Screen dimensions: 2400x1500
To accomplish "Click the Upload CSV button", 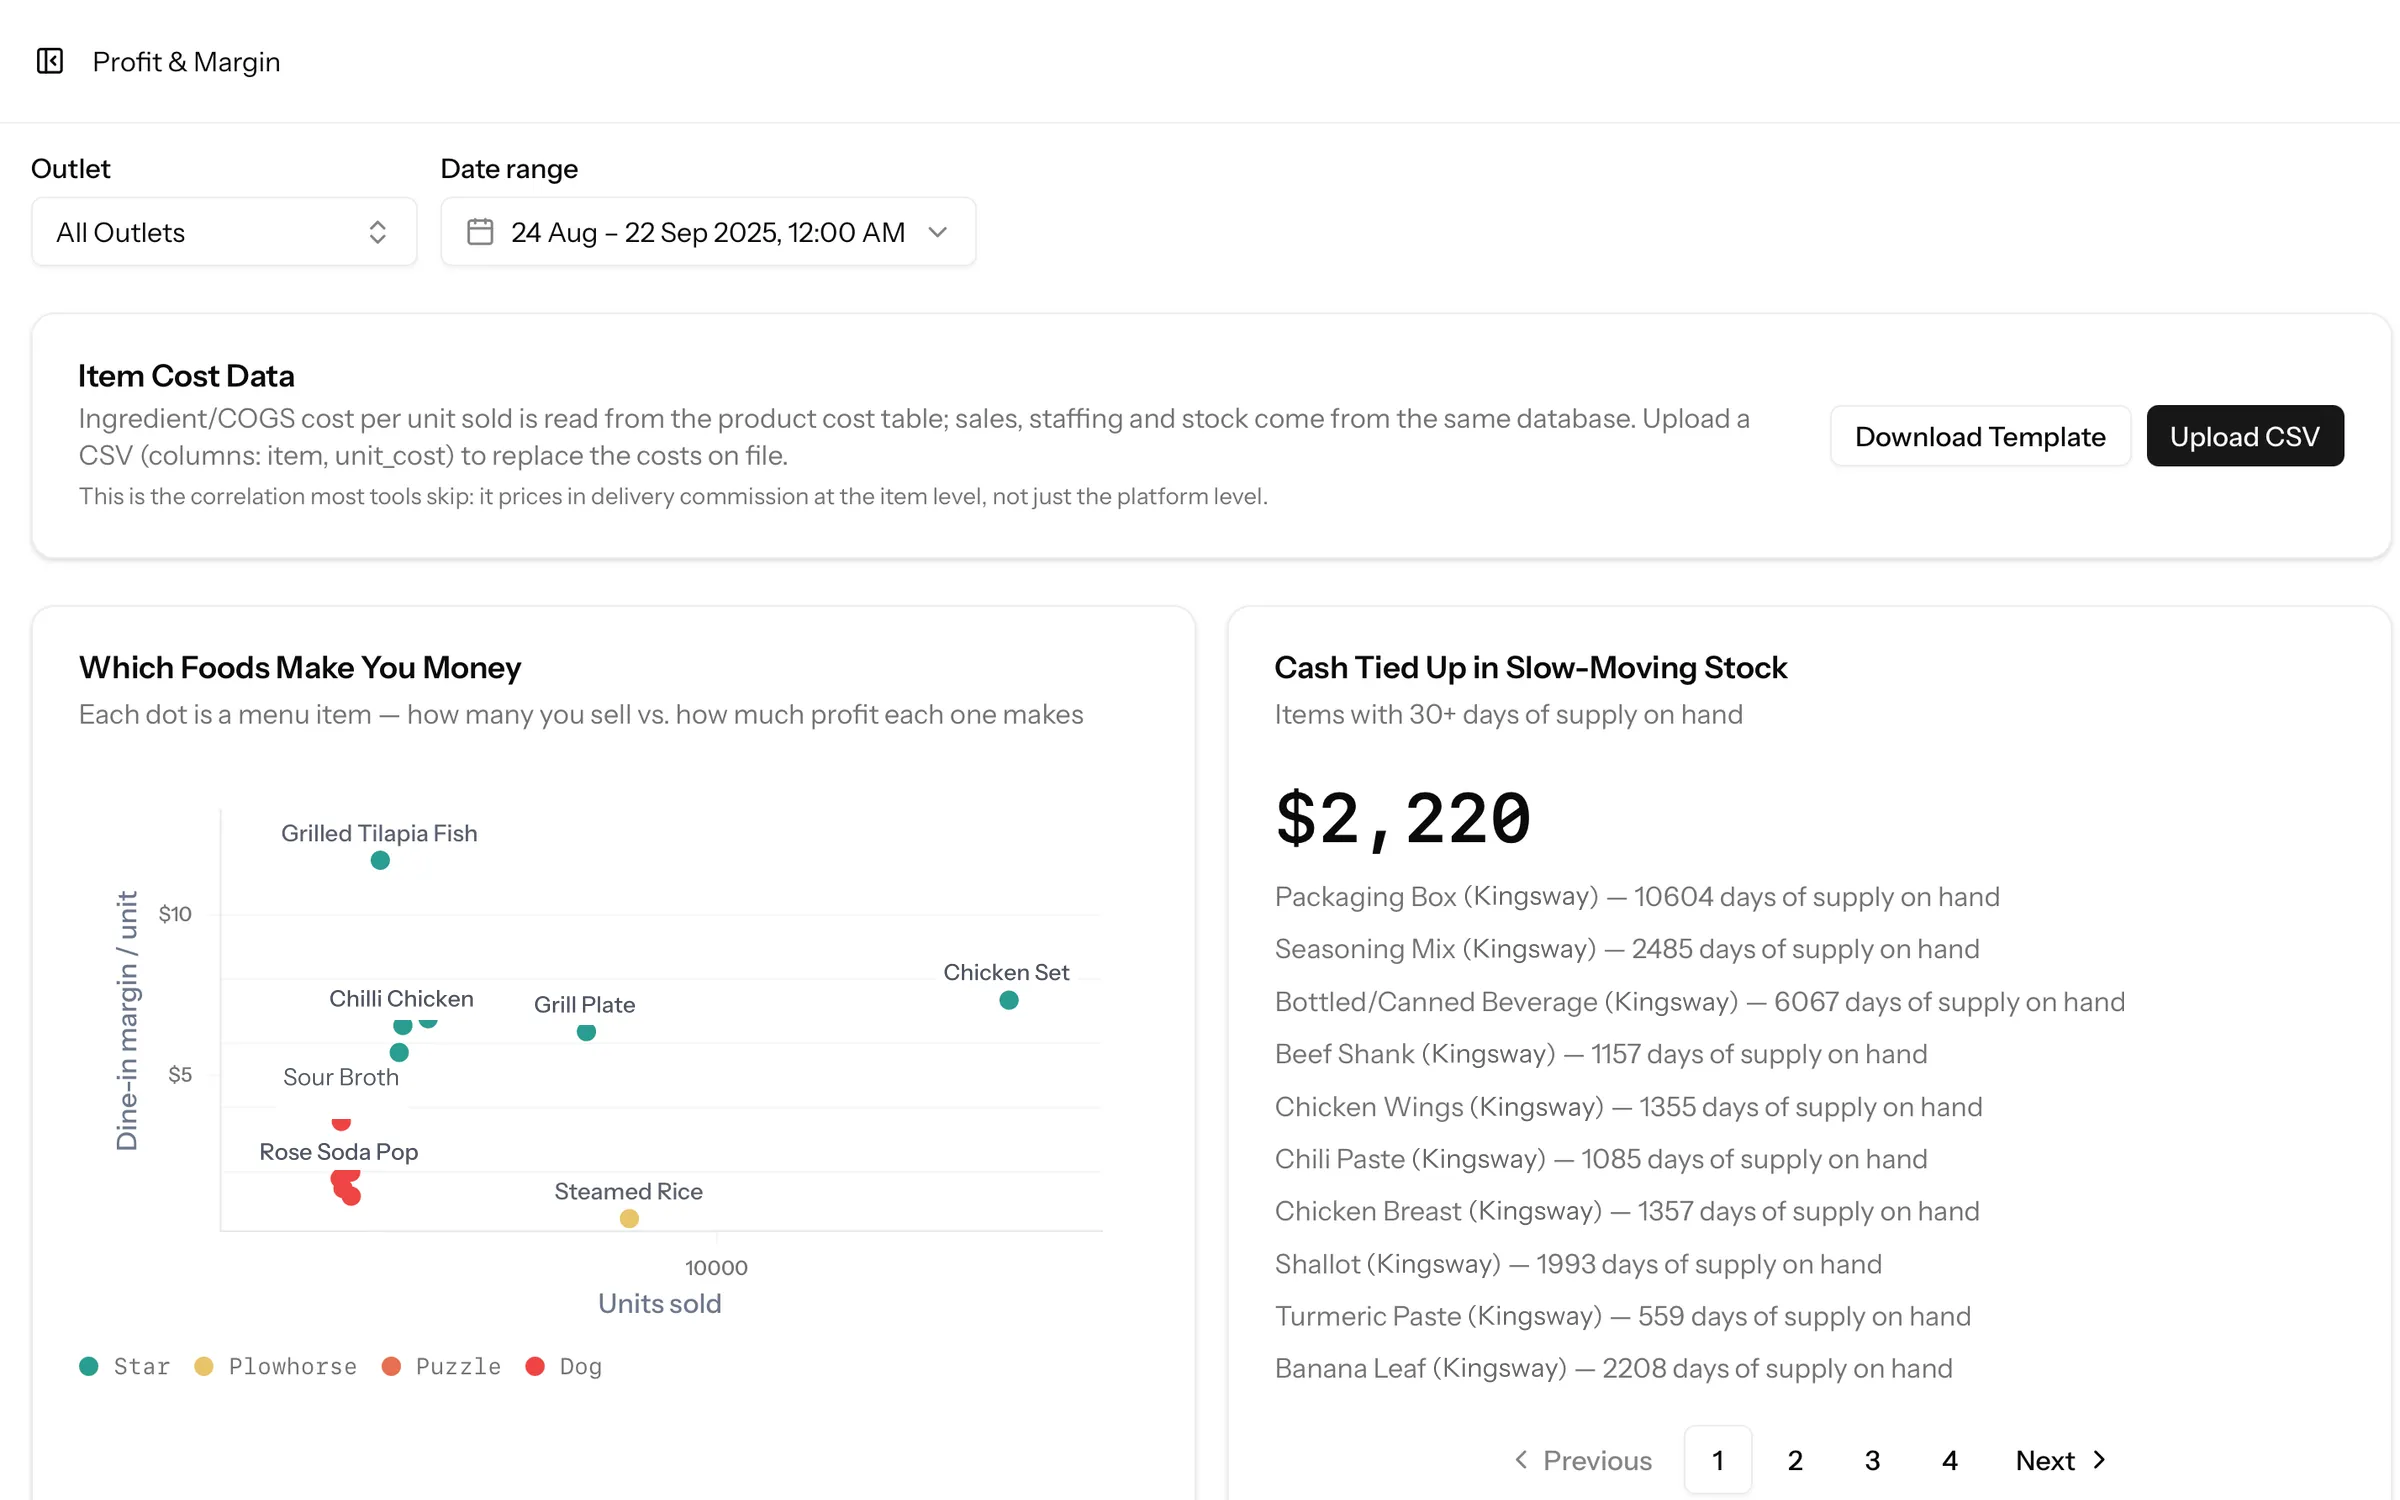I will (x=2244, y=436).
